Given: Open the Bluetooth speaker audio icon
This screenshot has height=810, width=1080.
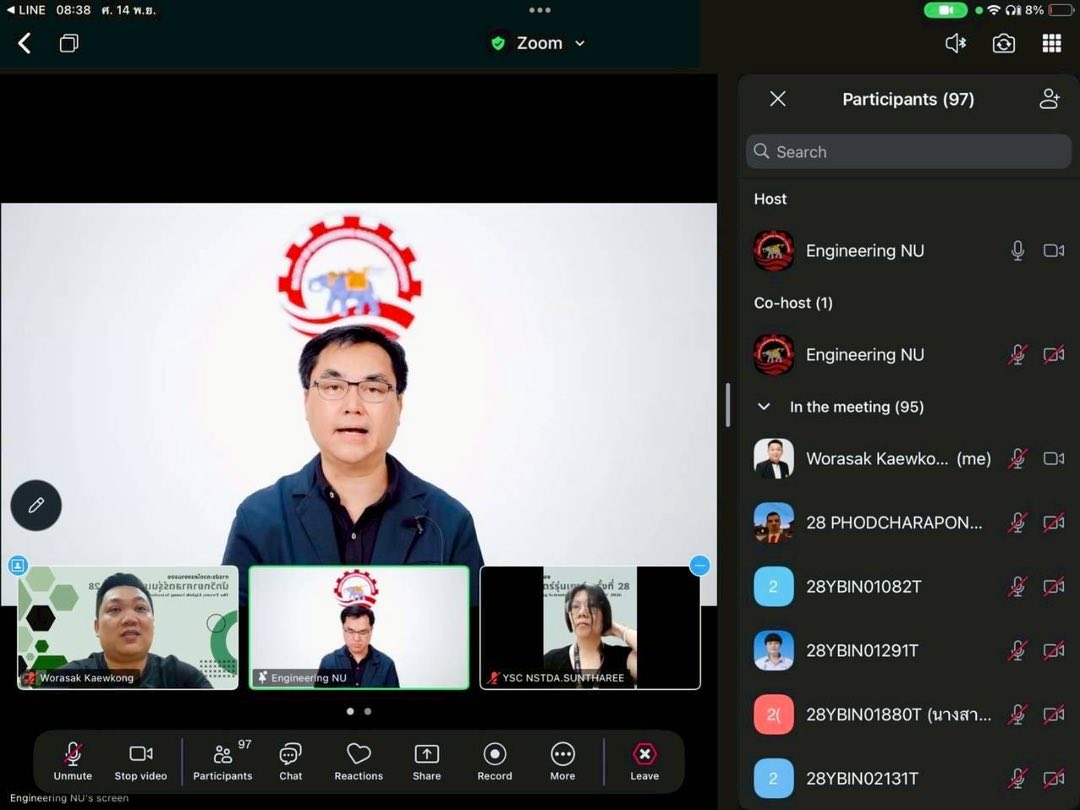Looking at the screenshot, I should tap(956, 43).
